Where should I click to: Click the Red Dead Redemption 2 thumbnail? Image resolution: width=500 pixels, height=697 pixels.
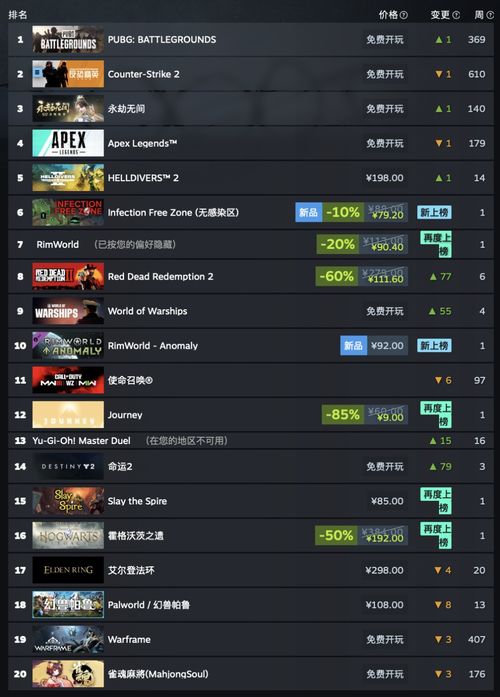(x=68, y=276)
